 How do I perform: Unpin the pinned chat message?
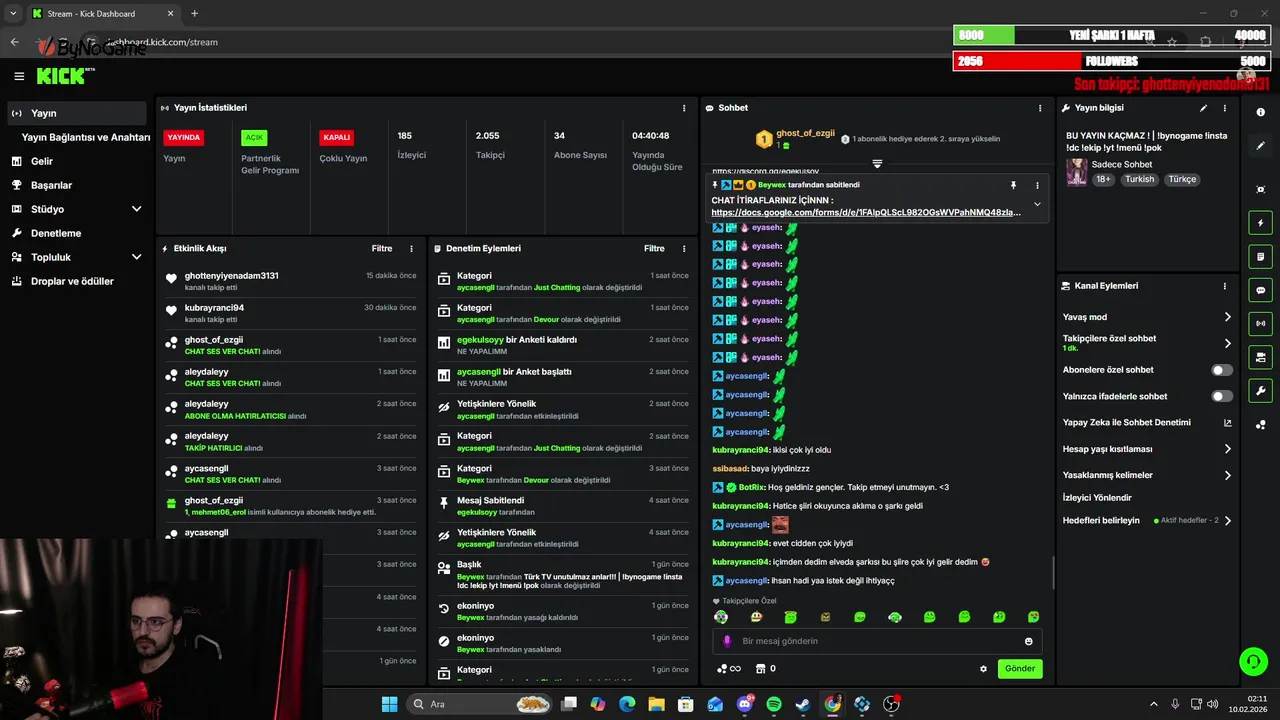tap(1013, 185)
